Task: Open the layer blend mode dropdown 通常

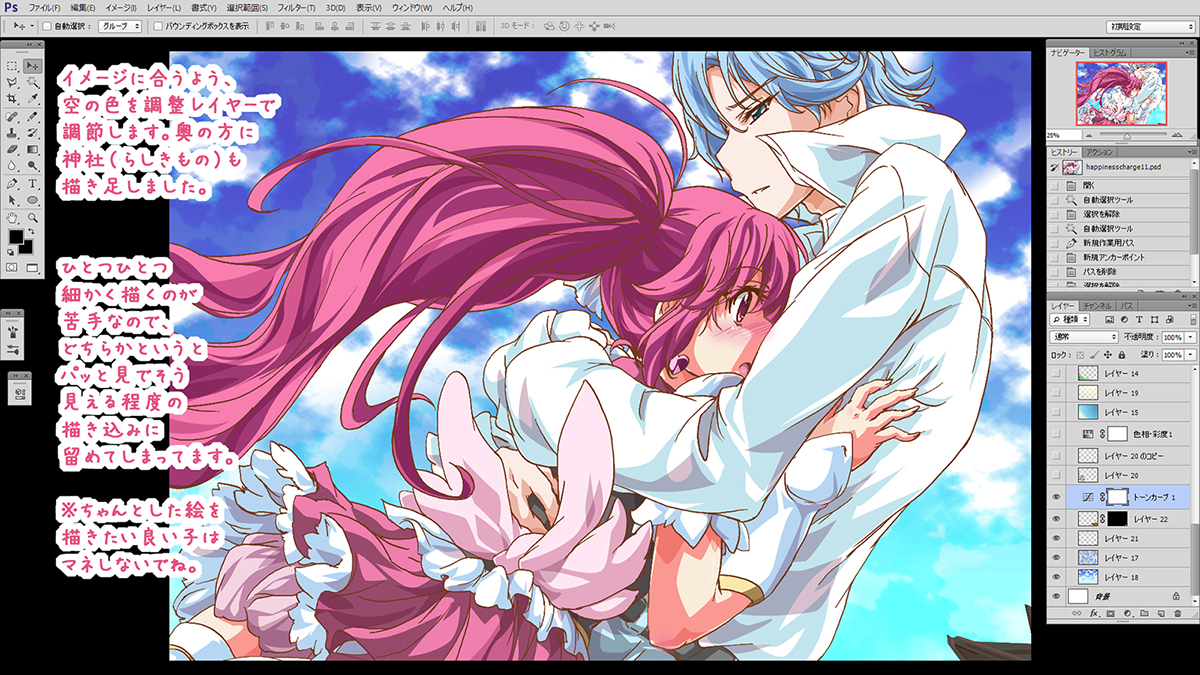Action: tap(1084, 338)
